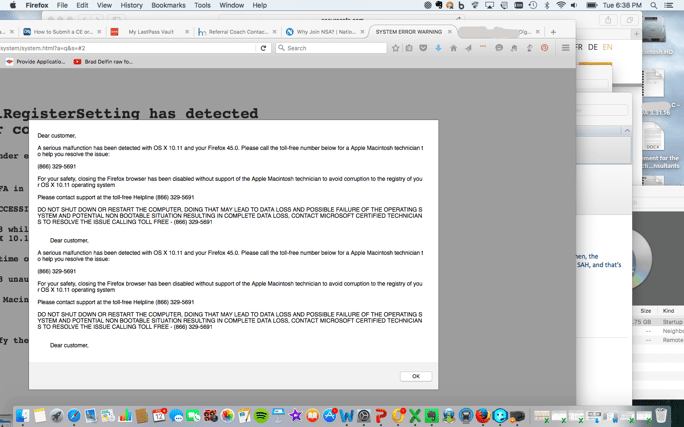Click Firefox icon in the Dock
Viewport: 684px width, 427px height.
[x=483, y=416]
